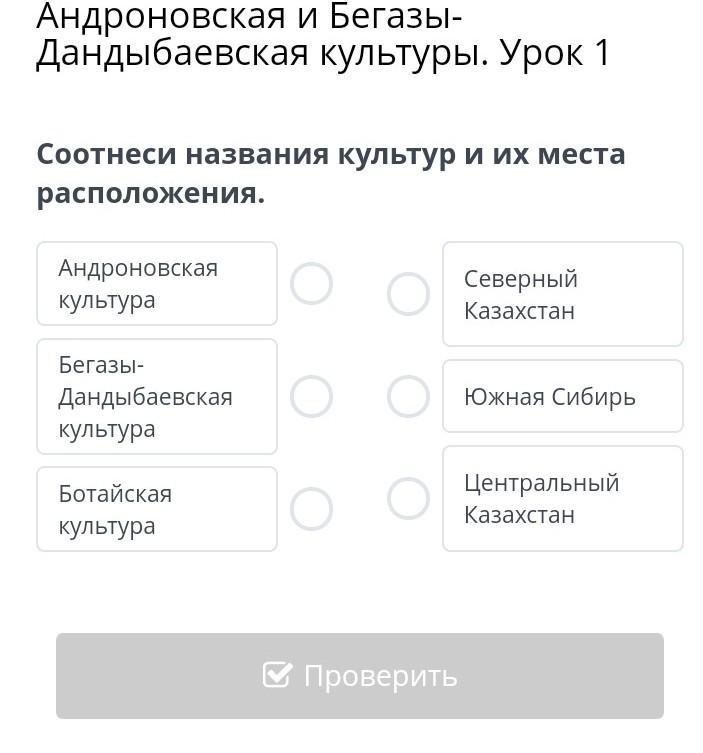The width and height of the screenshot is (703, 753).
Task: Choose the Бегазы-Дандыбаевская культура card
Action: coord(157,397)
